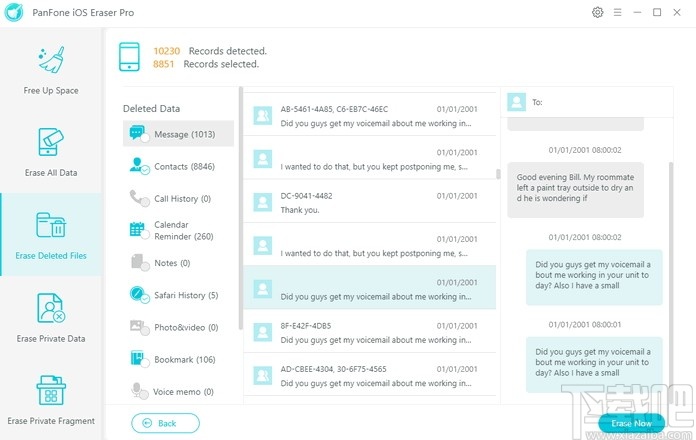
Task: Toggle Calendar Reminder (260) checkbox
Action: 145,234
